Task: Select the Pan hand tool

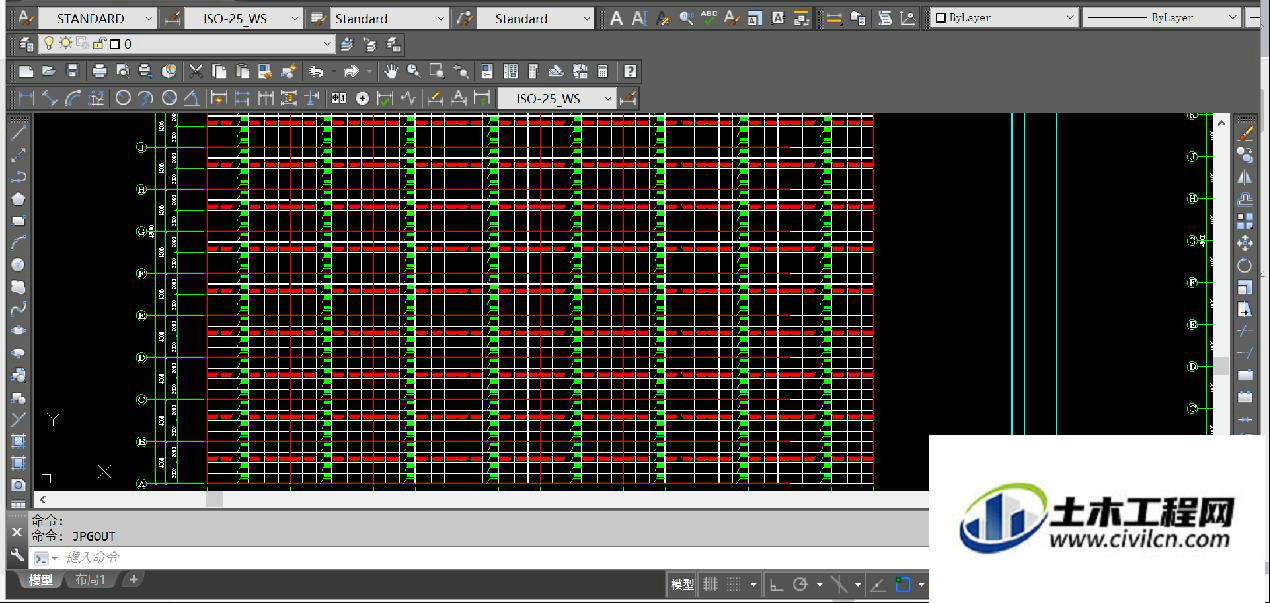Action: (391, 71)
